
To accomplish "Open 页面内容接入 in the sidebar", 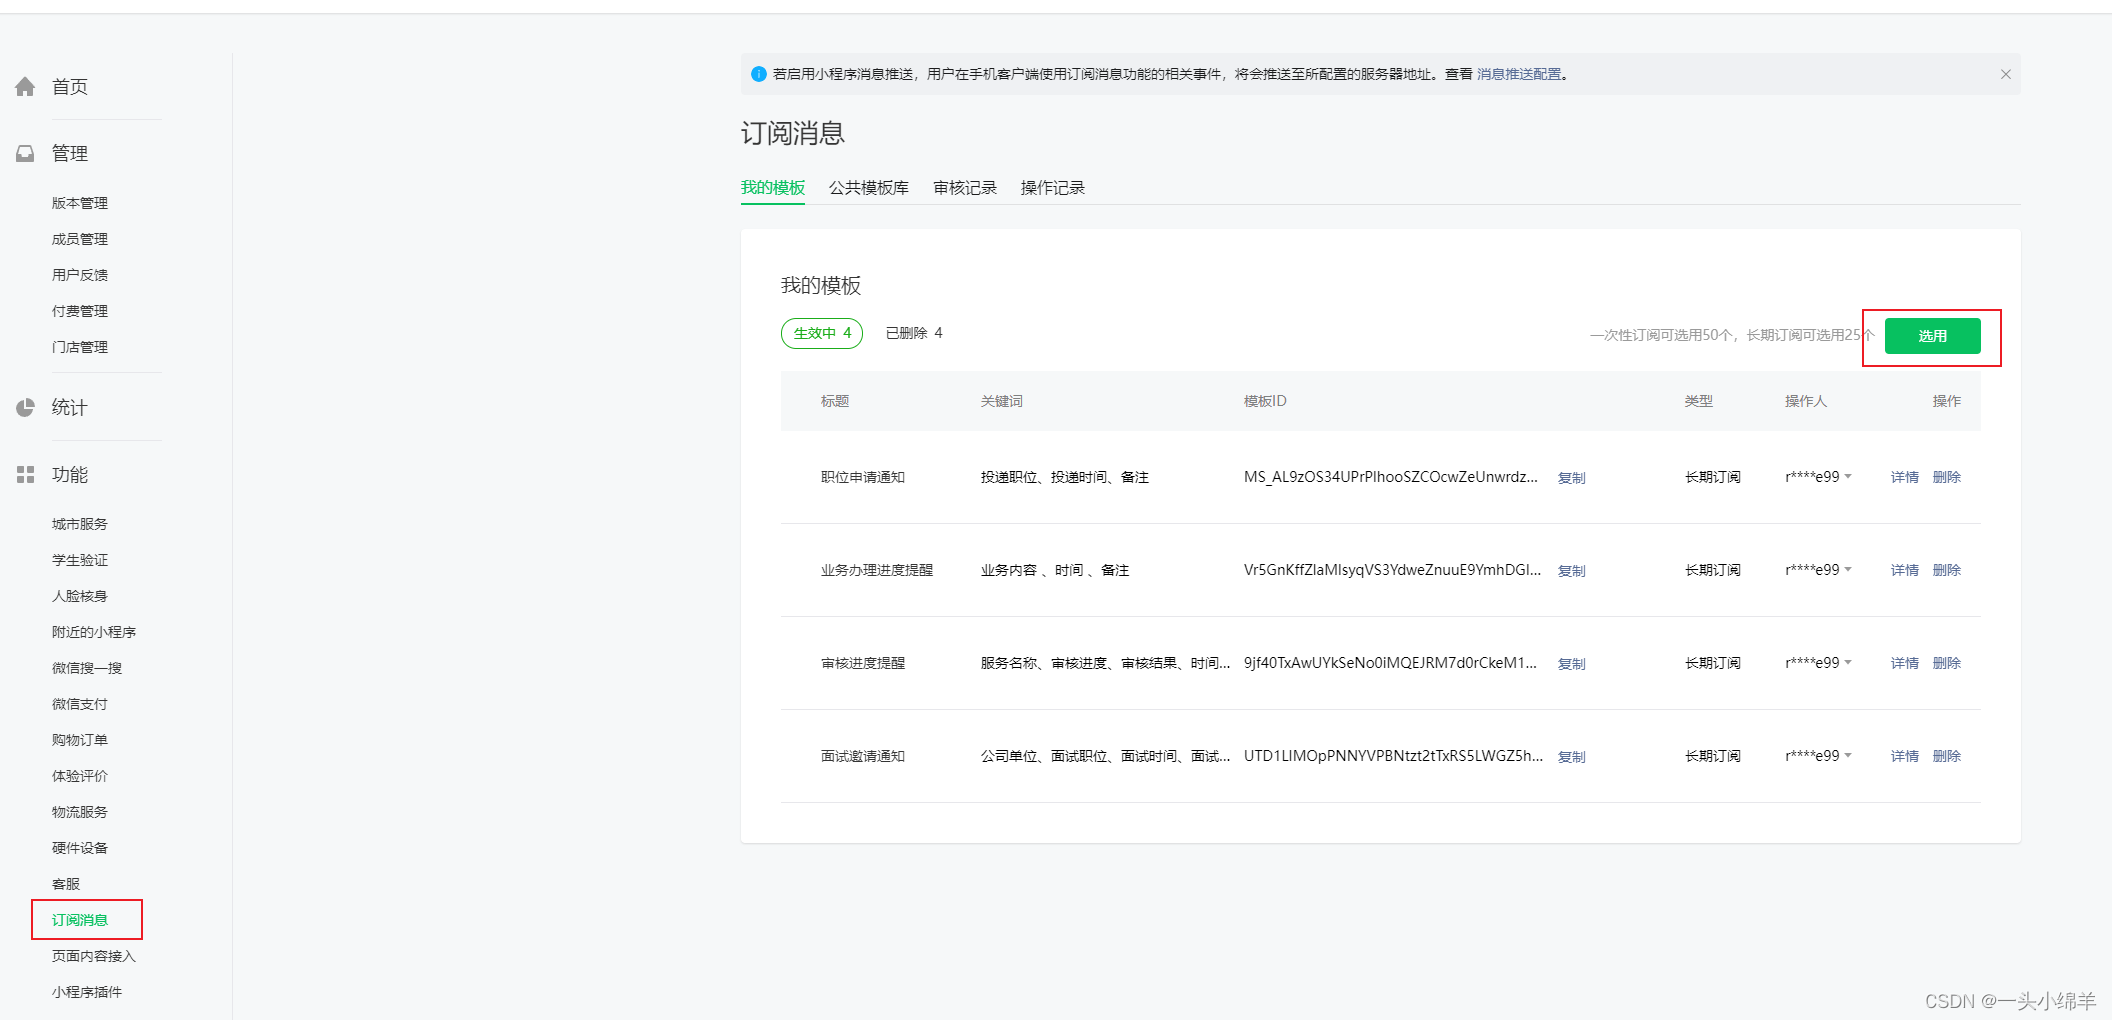I will tap(94, 956).
